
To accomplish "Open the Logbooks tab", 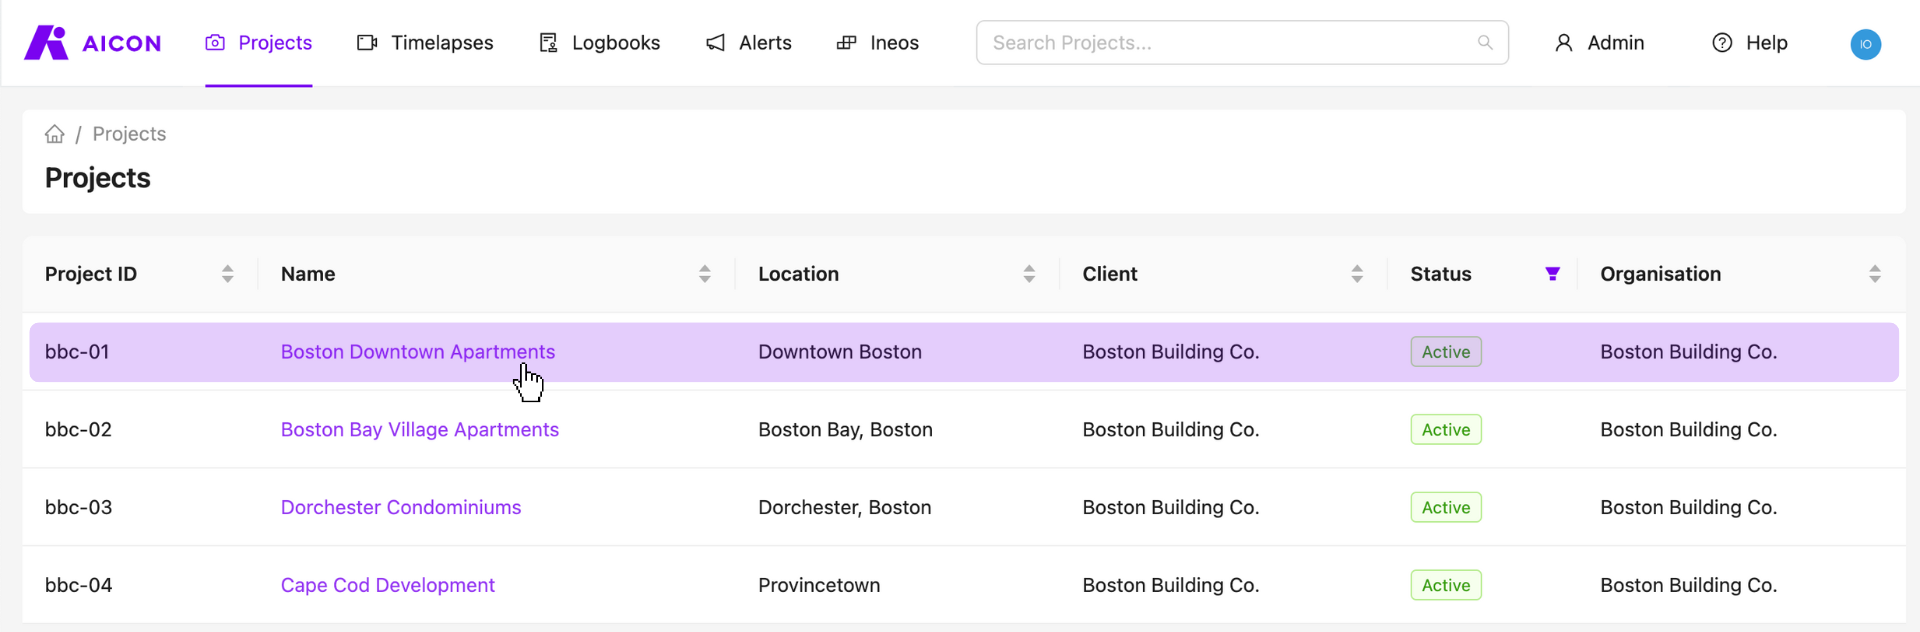I will (x=599, y=43).
